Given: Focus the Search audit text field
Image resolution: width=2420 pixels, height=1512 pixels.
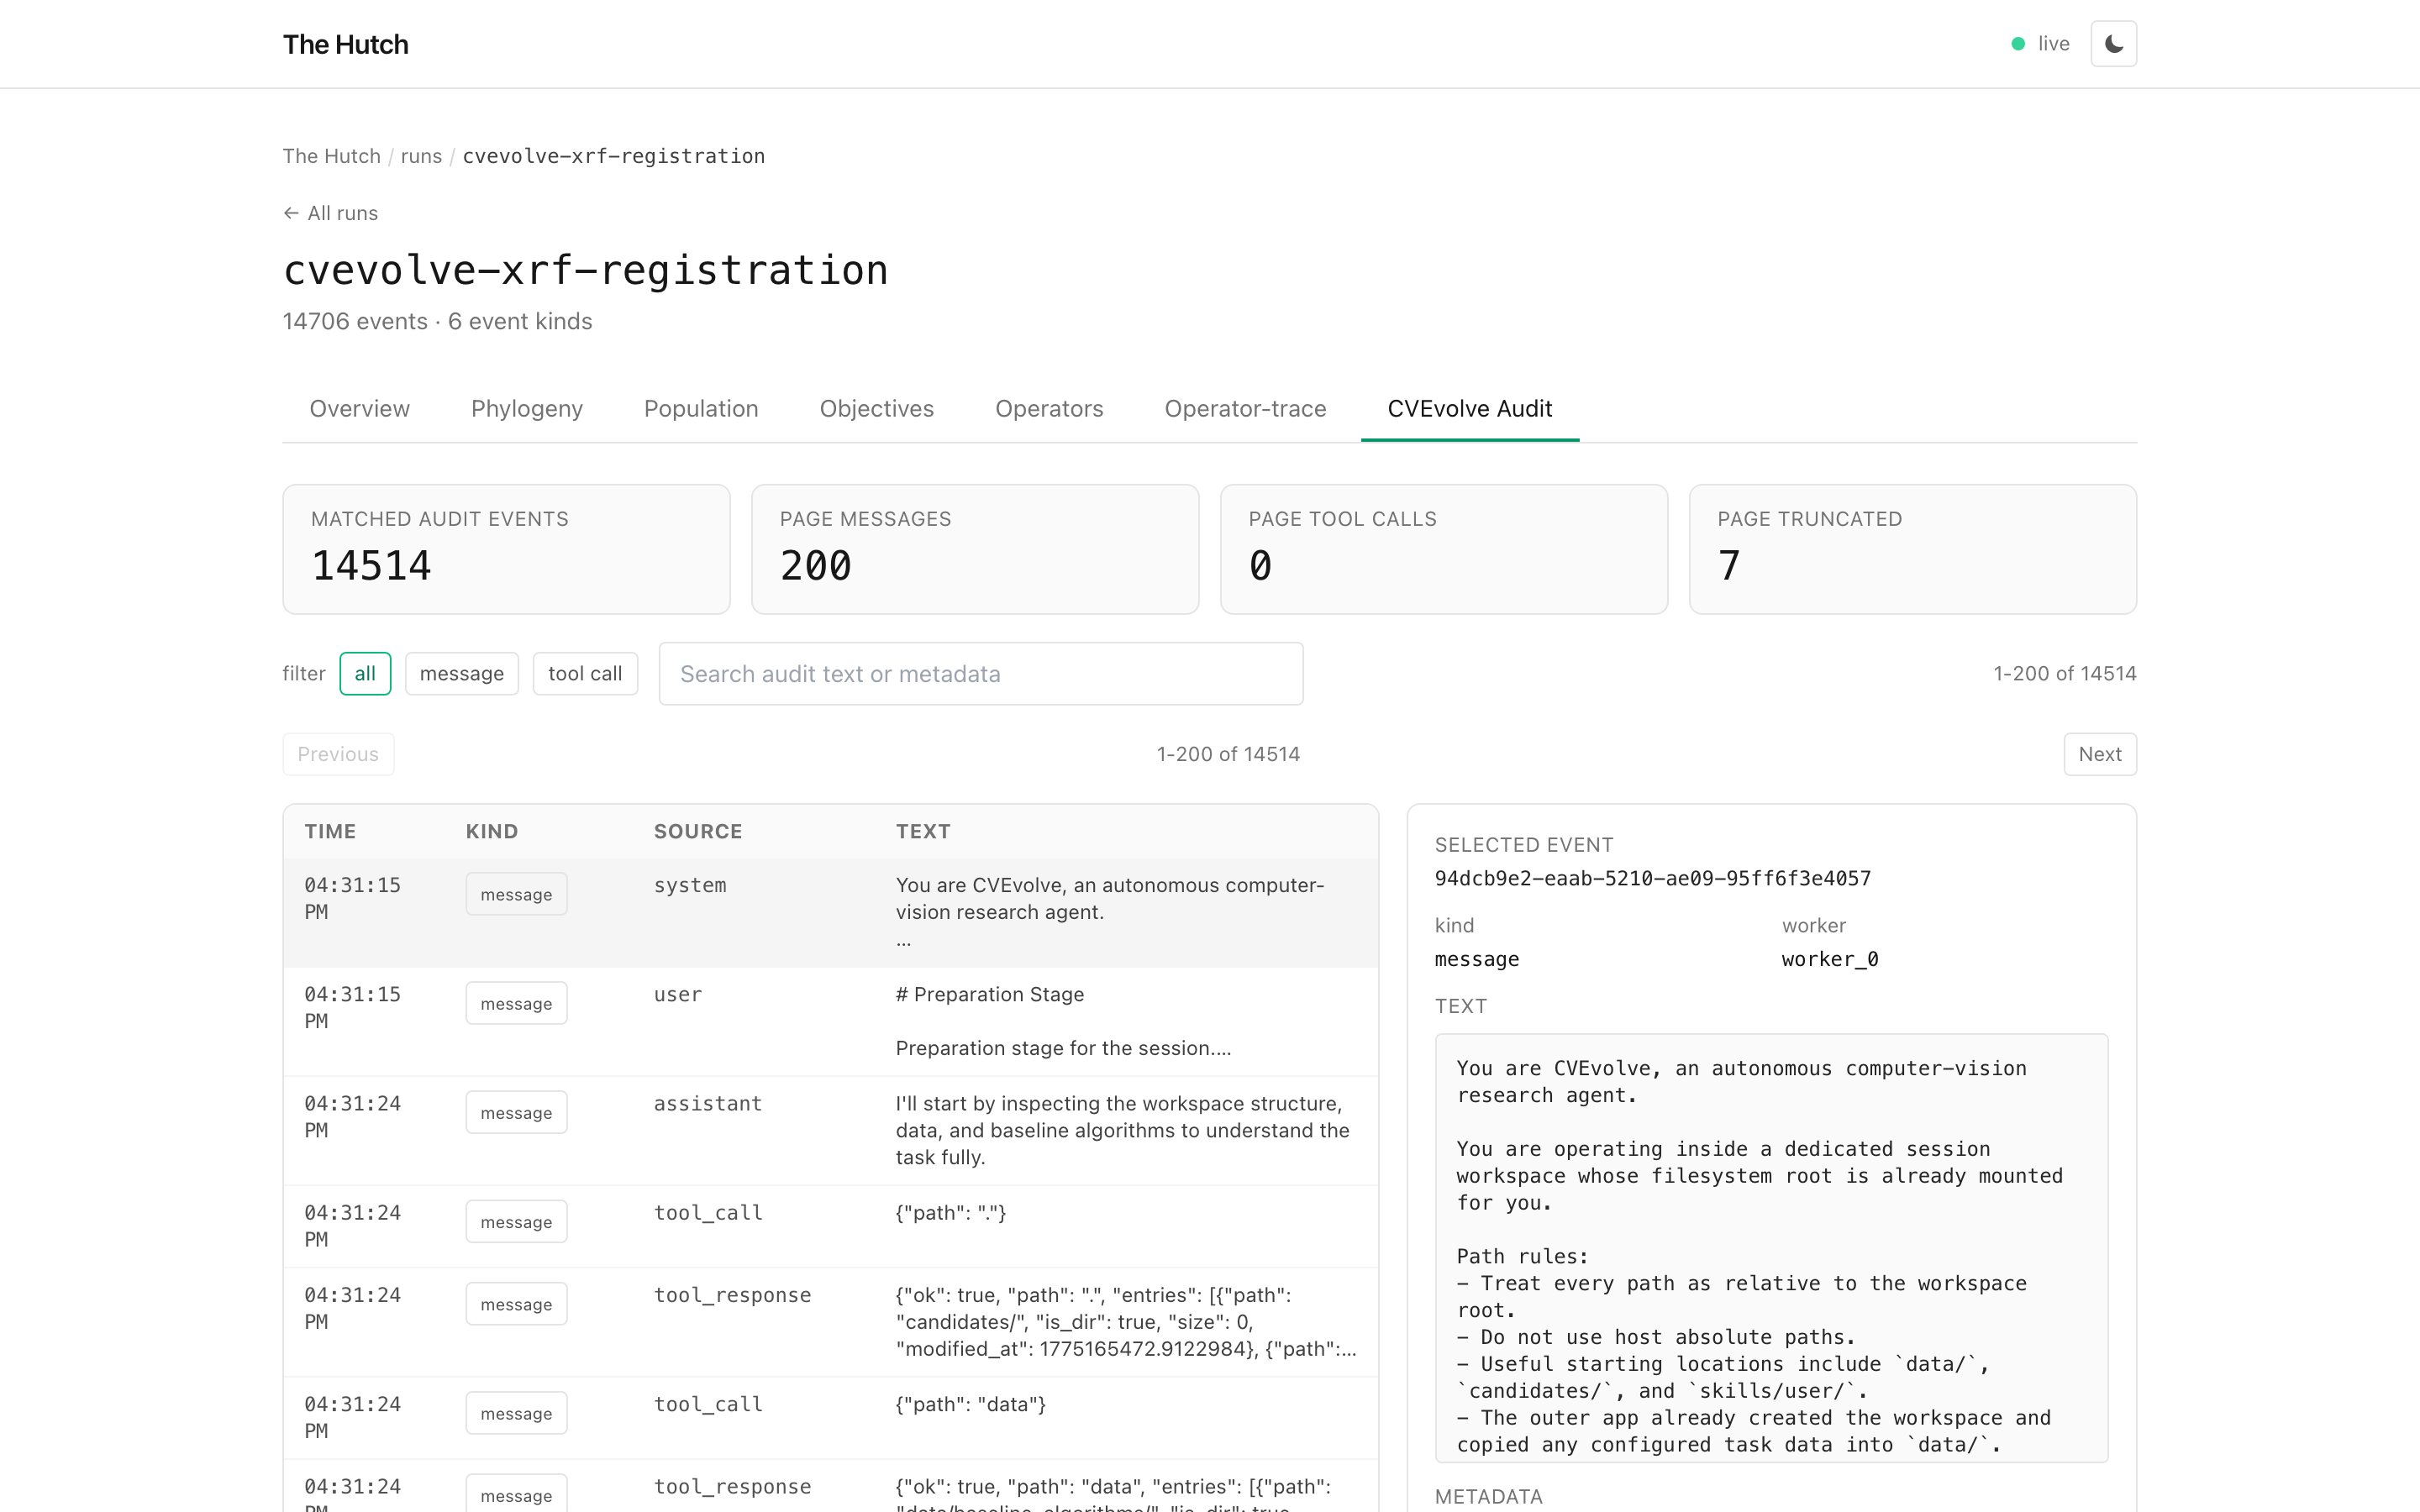Looking at the screenshot, I should [981, 674].
